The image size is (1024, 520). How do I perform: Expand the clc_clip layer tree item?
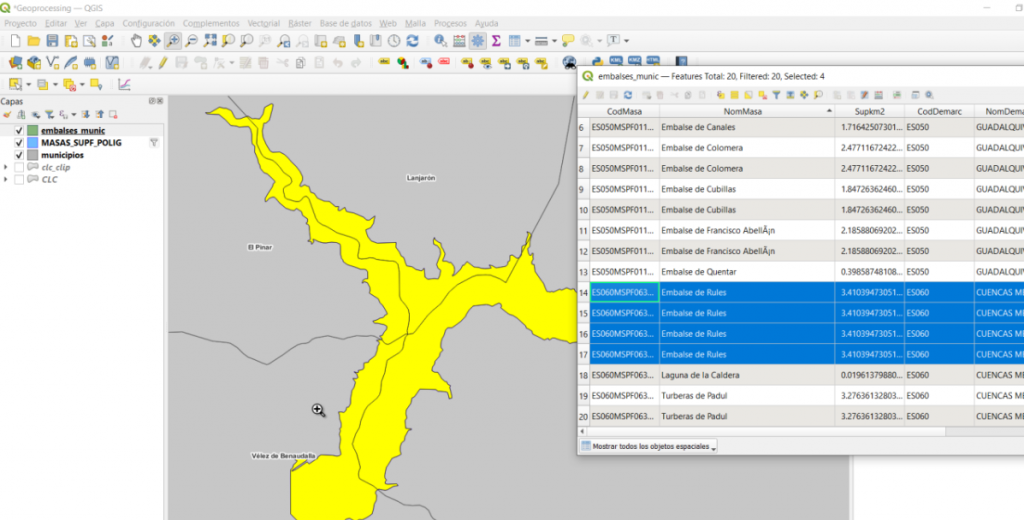(7, 167)
